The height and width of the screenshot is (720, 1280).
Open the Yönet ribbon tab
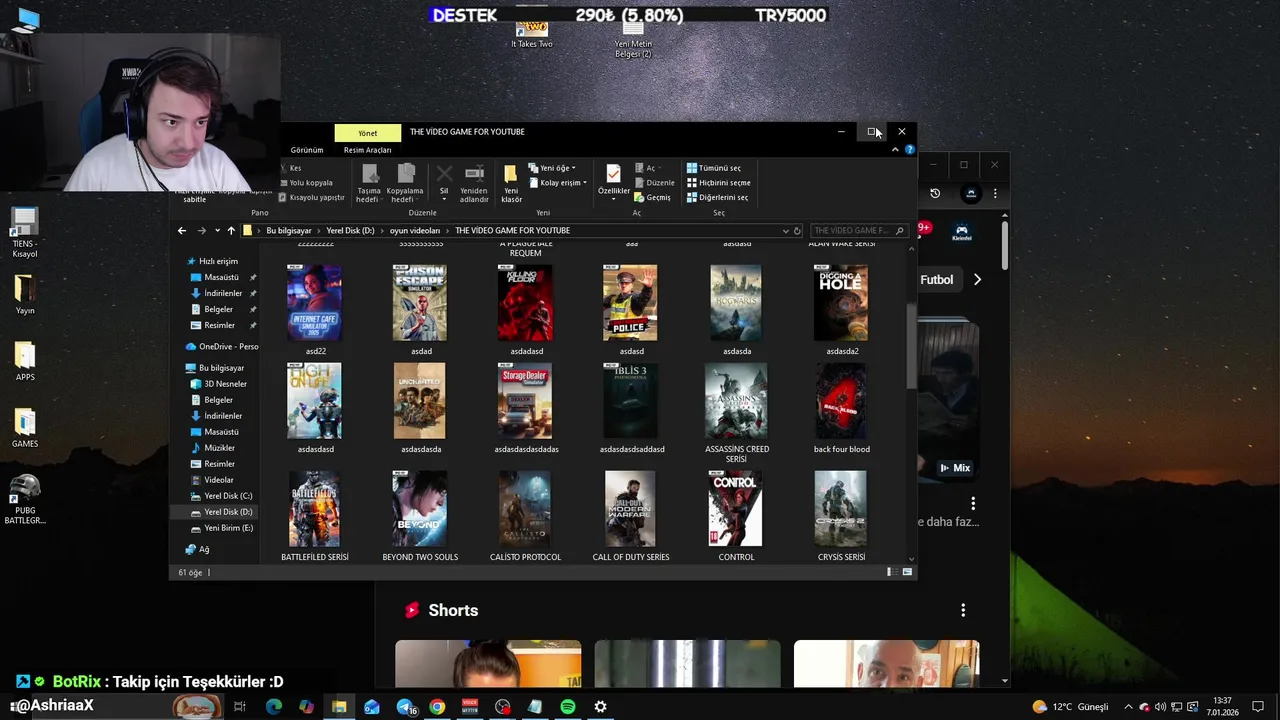(368, 133)
